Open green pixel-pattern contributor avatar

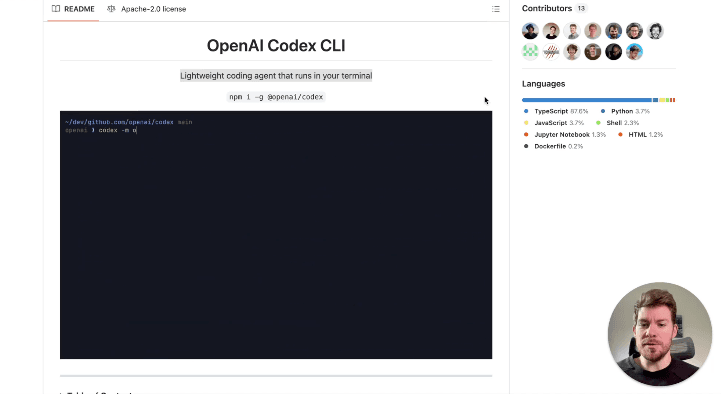[530, 51]
